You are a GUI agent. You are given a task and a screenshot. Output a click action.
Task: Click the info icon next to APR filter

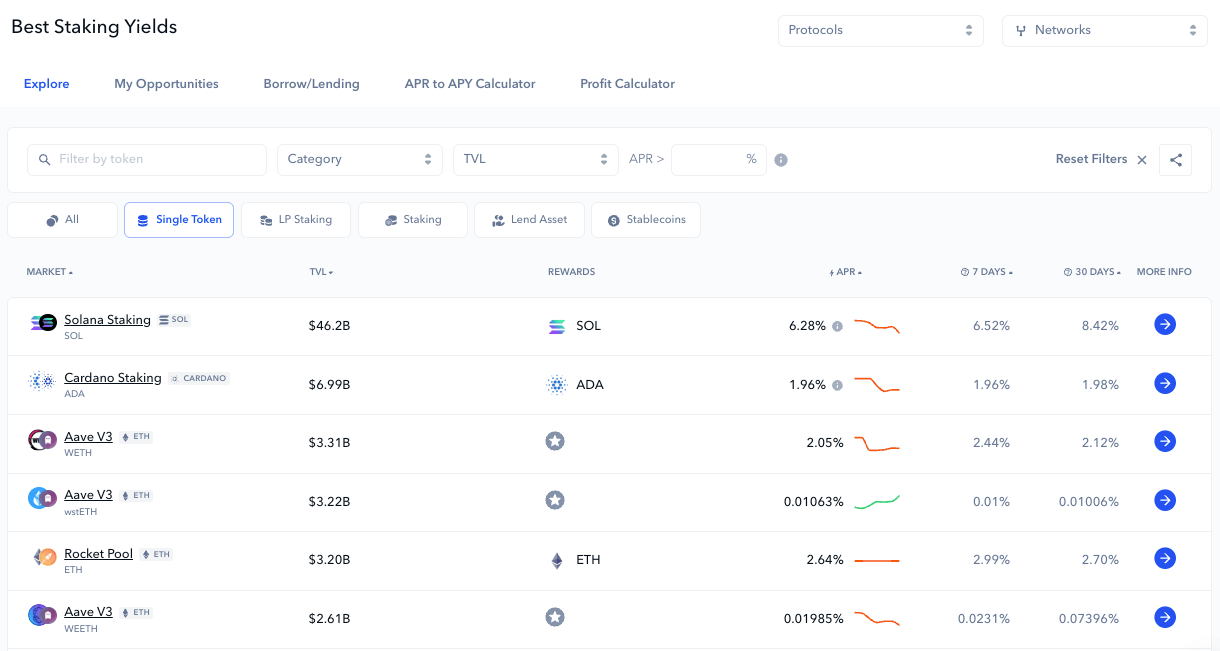click(x=781, y=160)
